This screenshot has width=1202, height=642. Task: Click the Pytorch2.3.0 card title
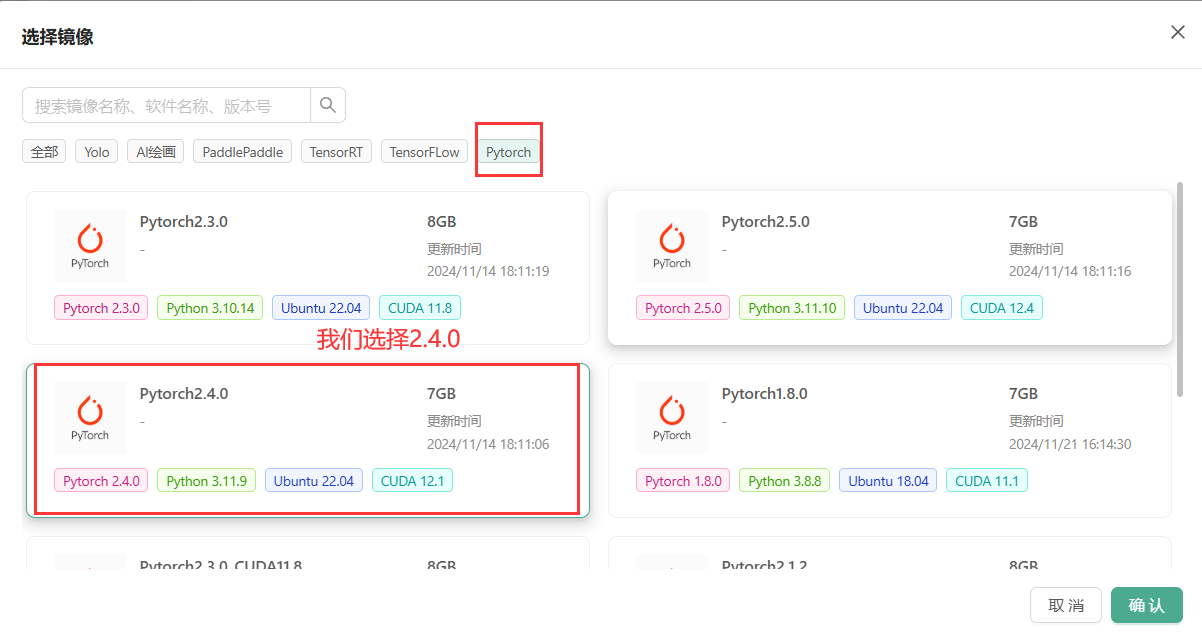pos(184,222)
